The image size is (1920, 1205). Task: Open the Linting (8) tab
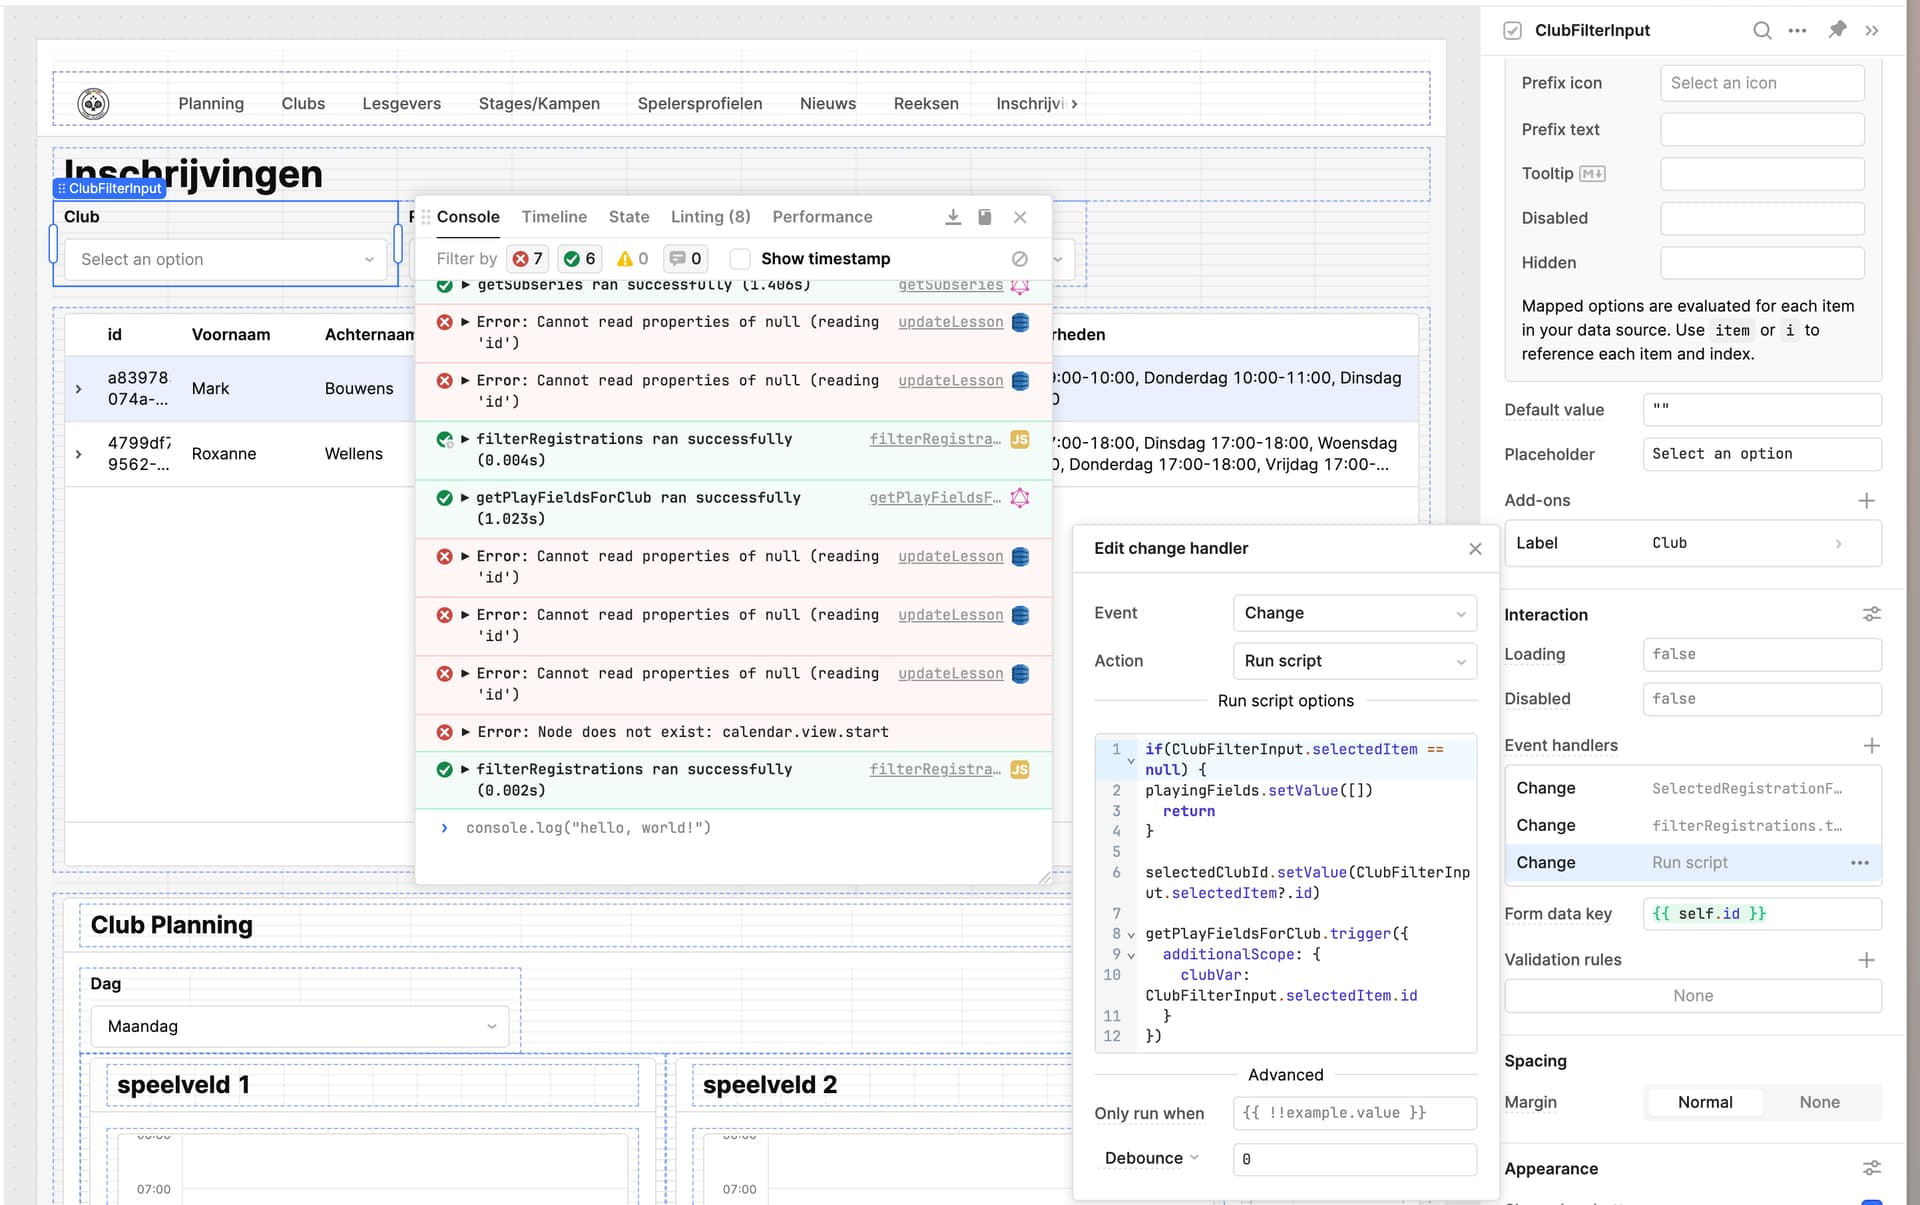[x=710, y=217]
